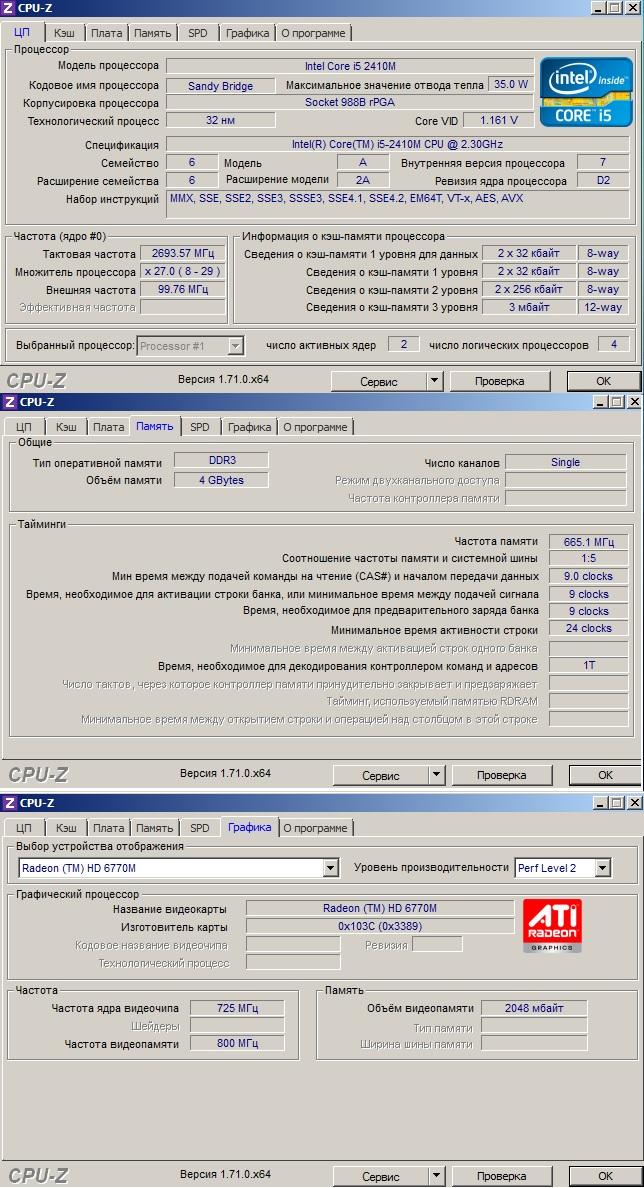Screen dimensions: 644x1188
Task: Open Кэш tab in graphics window
Action: tap(66, 828)
